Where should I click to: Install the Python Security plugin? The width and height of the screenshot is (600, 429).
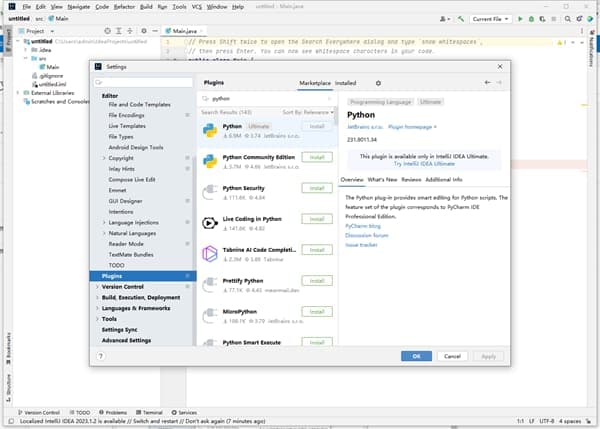[316, 188]
